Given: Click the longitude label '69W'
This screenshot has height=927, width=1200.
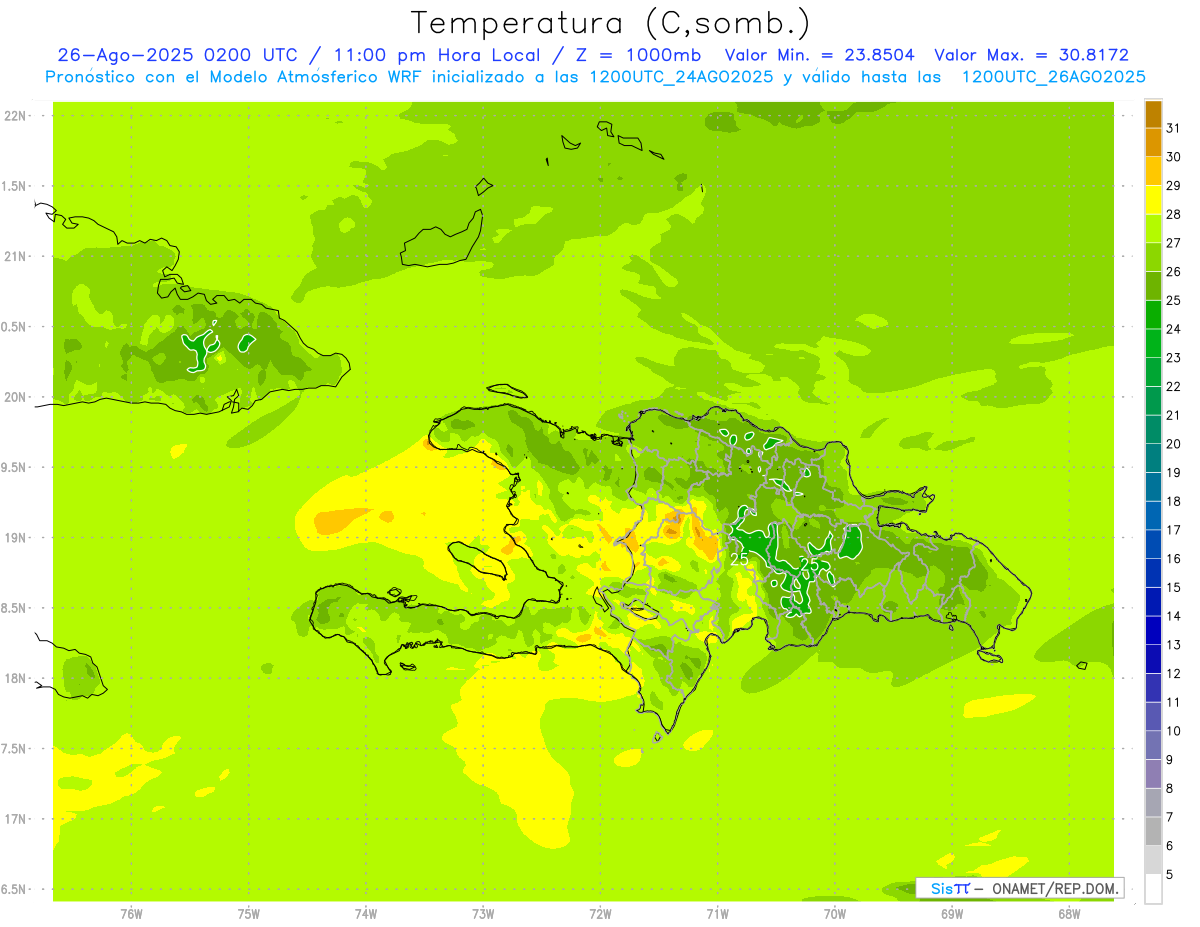Looking at the screenshot, I should click(x=952, y=913).
